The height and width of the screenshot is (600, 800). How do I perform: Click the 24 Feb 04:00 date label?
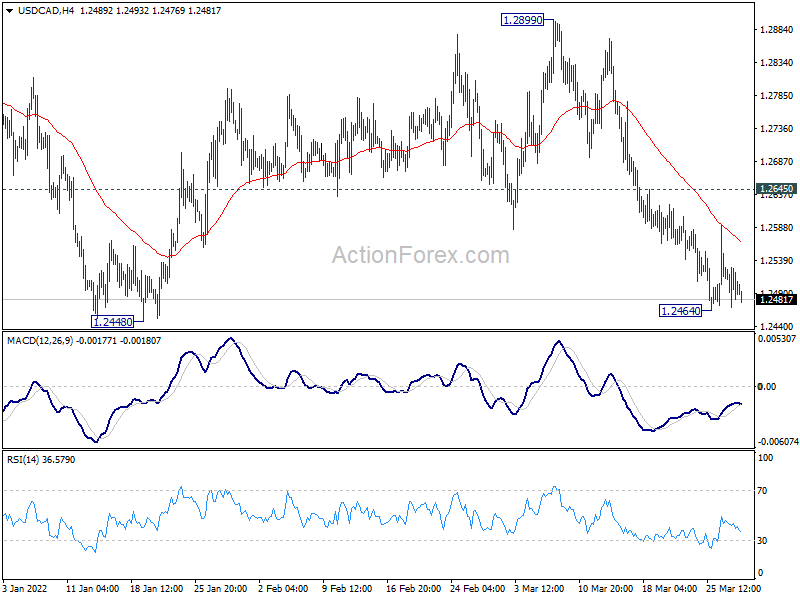point(478,589)
